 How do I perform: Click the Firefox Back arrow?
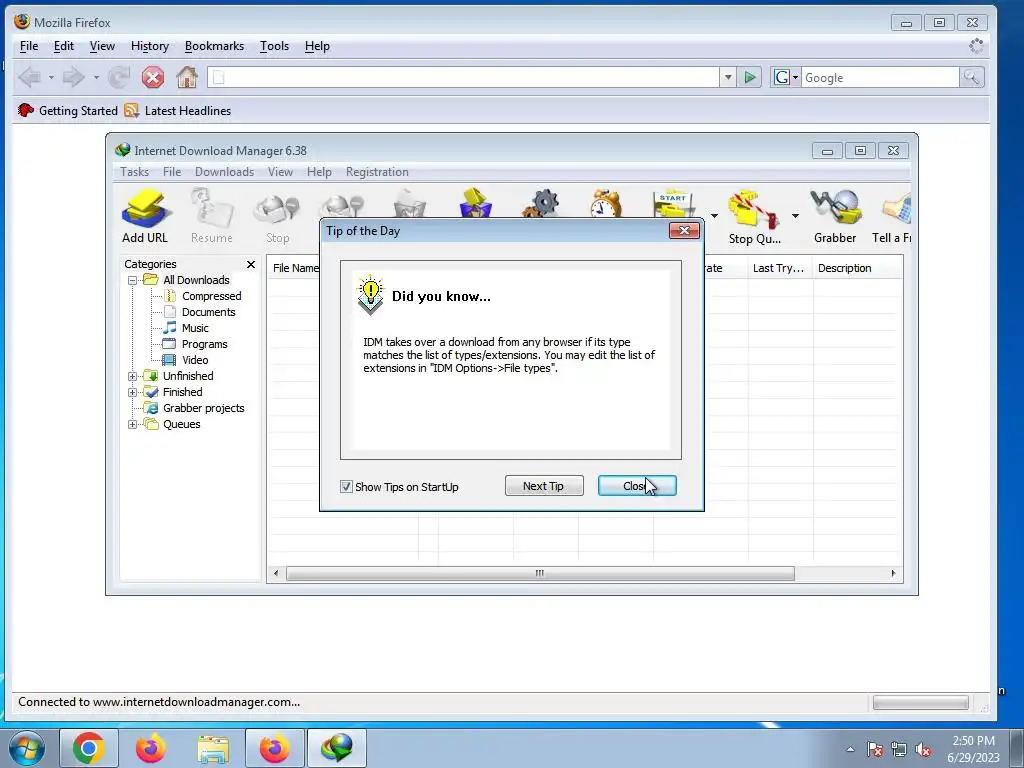pos(29,78)
